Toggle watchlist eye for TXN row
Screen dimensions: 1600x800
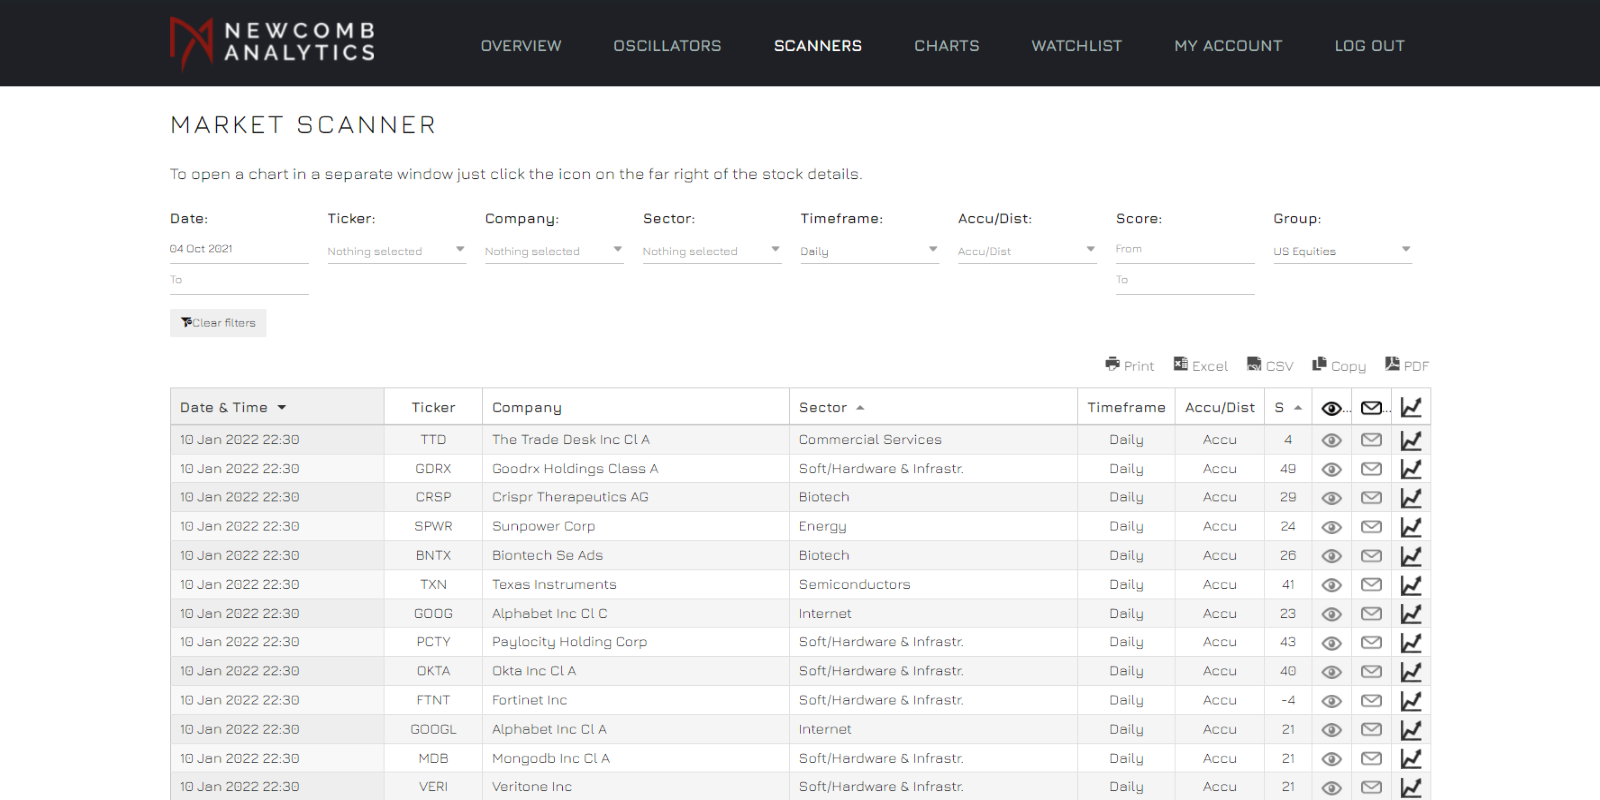tap(1331, 586)
